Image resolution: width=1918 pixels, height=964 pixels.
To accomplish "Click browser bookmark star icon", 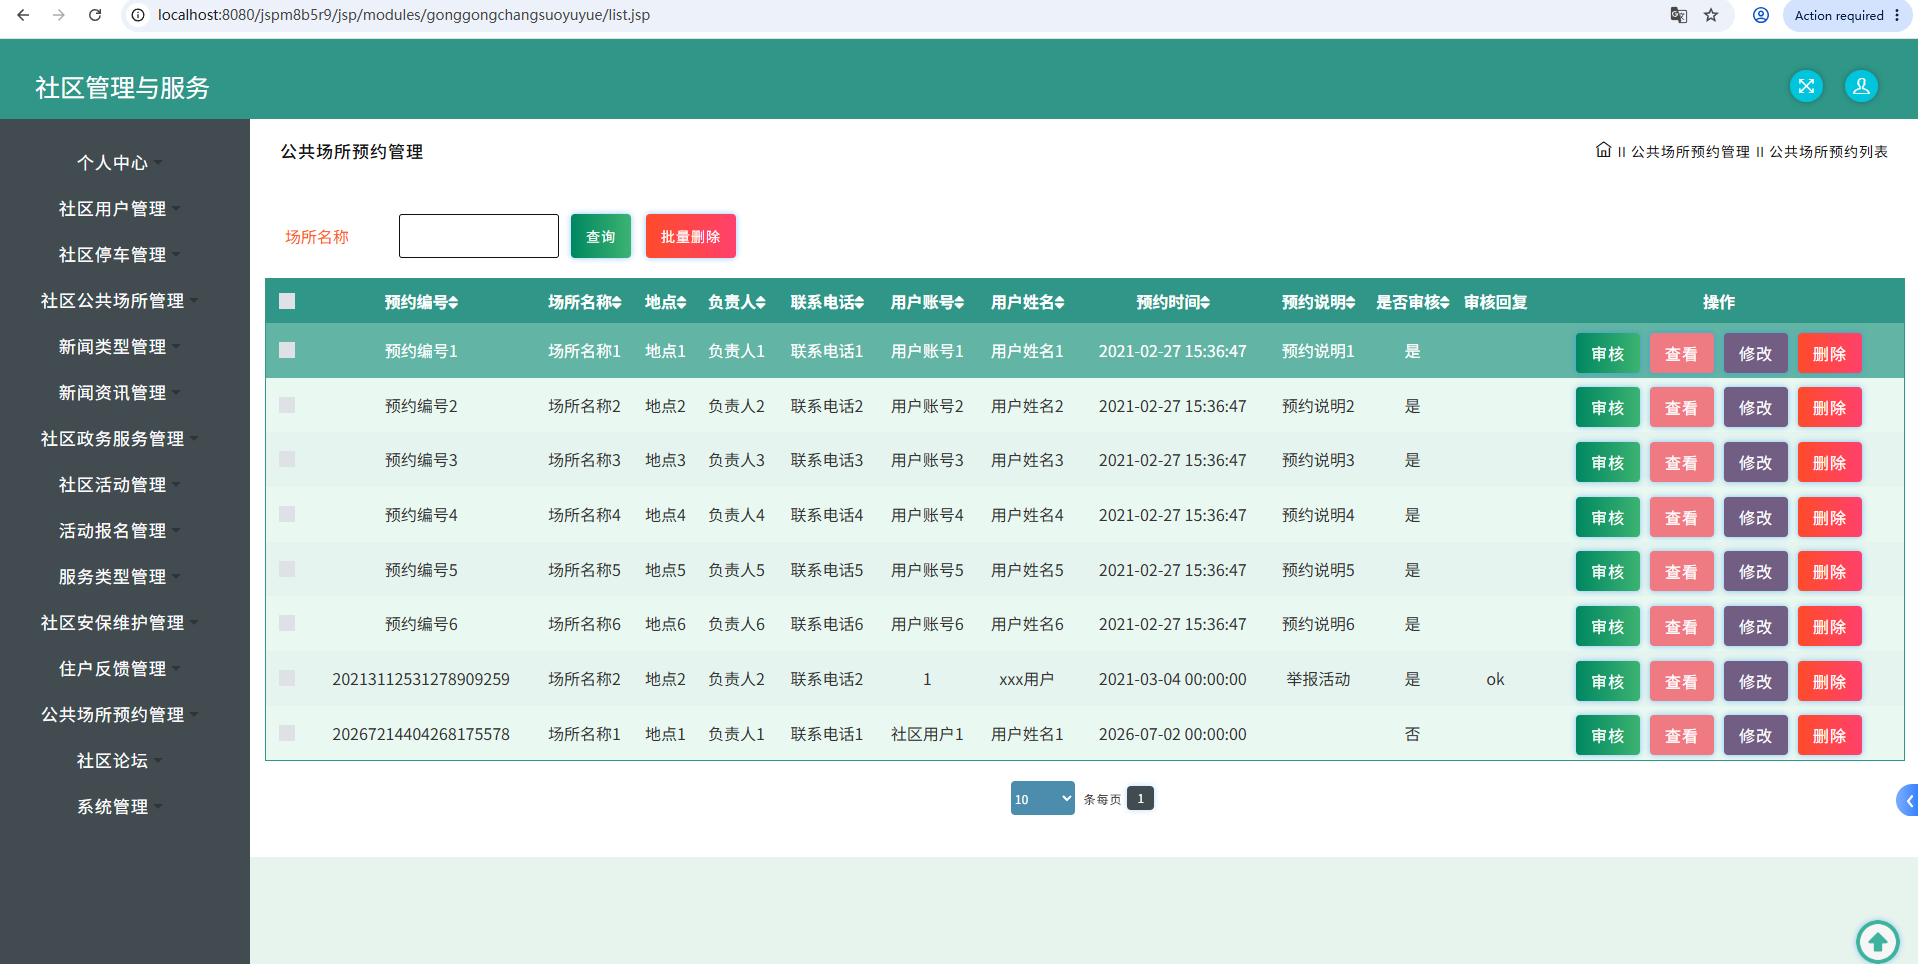I will point(1711,15).
